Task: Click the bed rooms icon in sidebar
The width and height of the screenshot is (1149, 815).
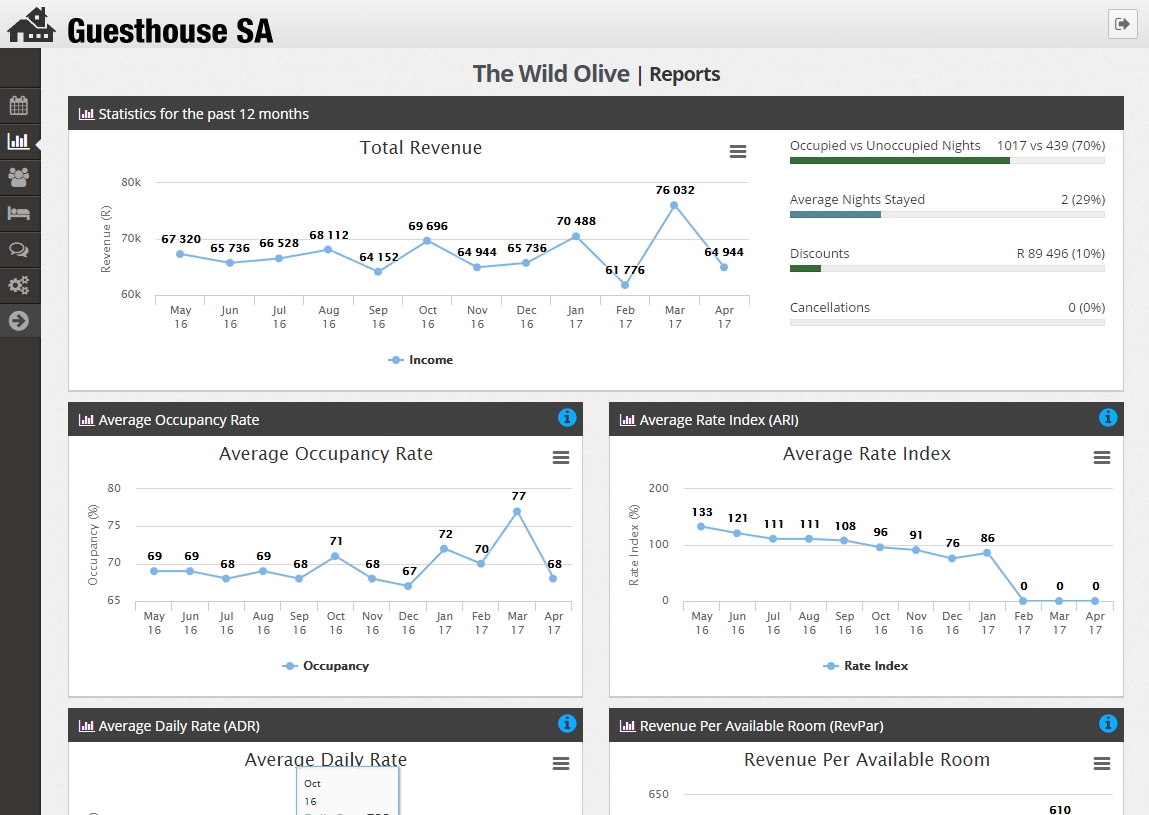Action: pyautogui.click(x=19, y=213)
